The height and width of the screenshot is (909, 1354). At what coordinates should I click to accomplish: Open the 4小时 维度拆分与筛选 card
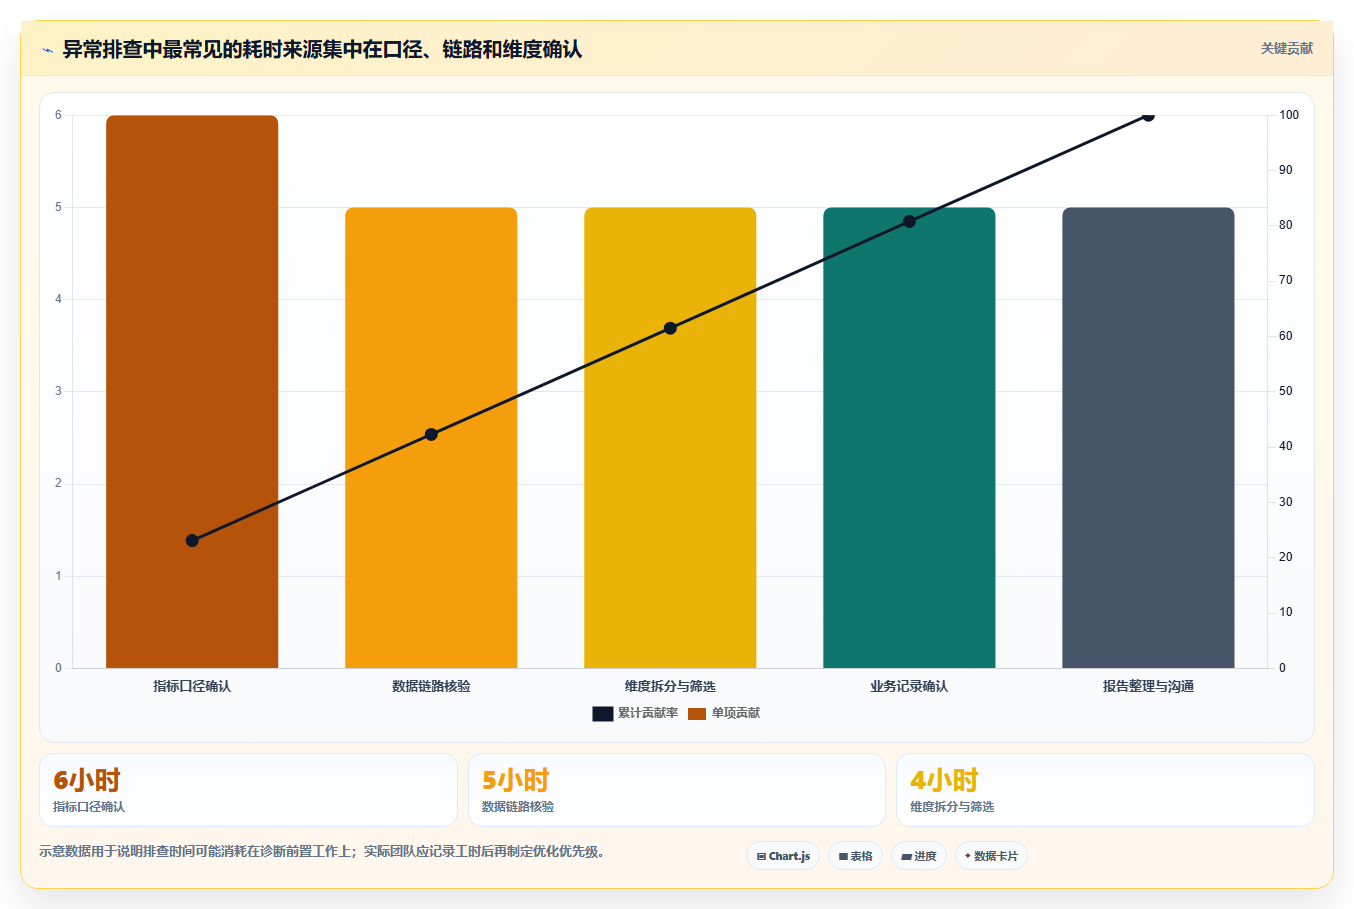pyautogui.click(x=1105, y=790)
